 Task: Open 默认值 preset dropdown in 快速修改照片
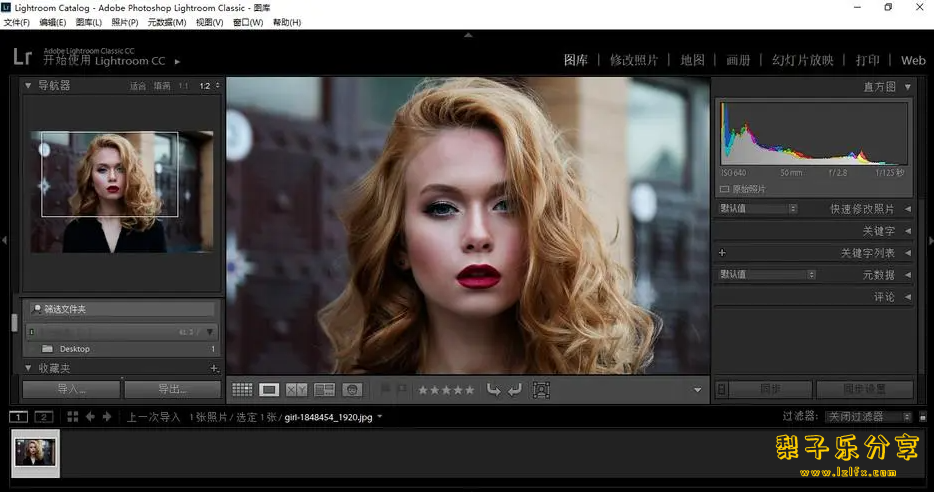758,208
